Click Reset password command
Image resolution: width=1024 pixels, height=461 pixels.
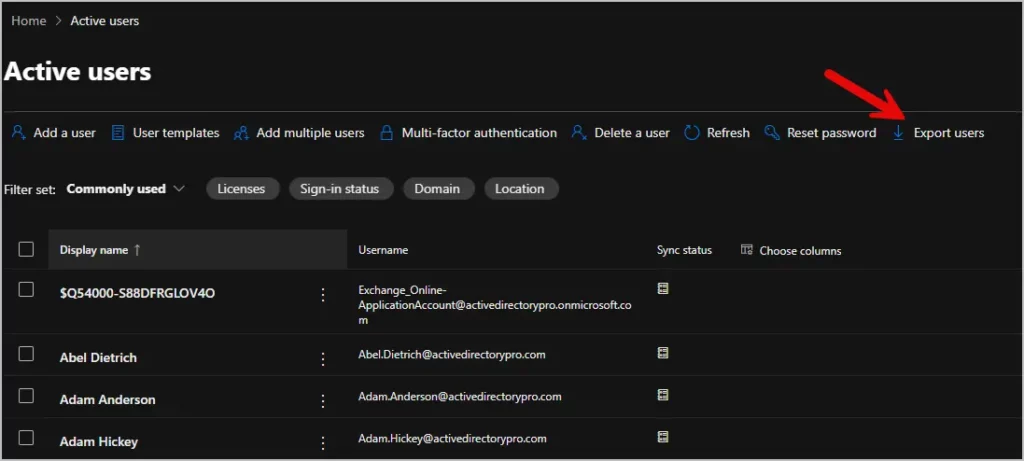[x=831, y=133]
